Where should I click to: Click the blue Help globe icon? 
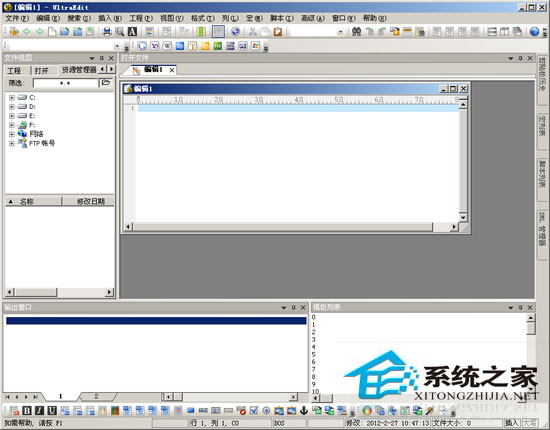pyautogui.click(x=534, y=32)
